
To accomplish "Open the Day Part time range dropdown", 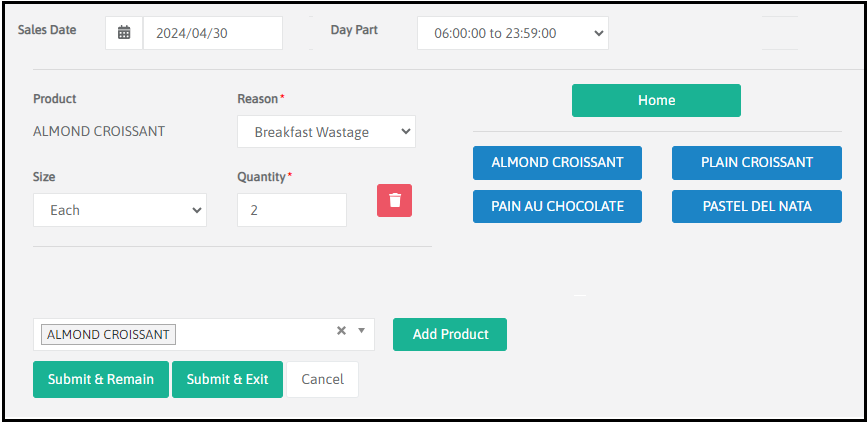I will (x=512, y=33).
